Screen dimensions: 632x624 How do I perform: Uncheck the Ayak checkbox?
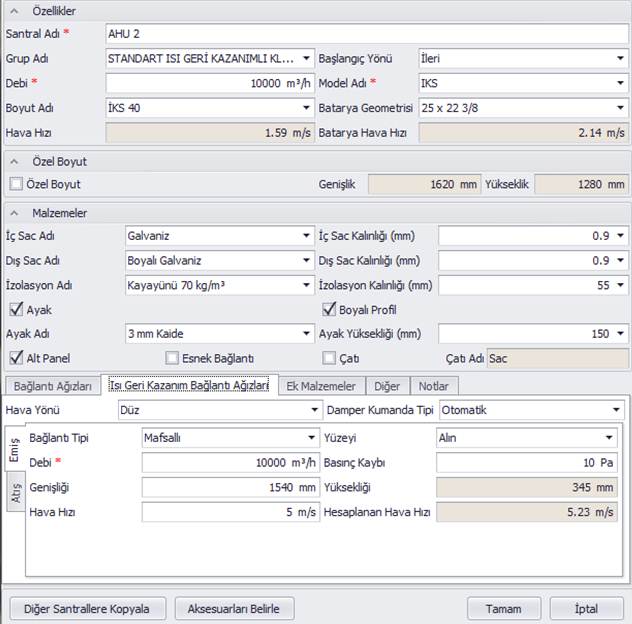click(x=15, y=310)
